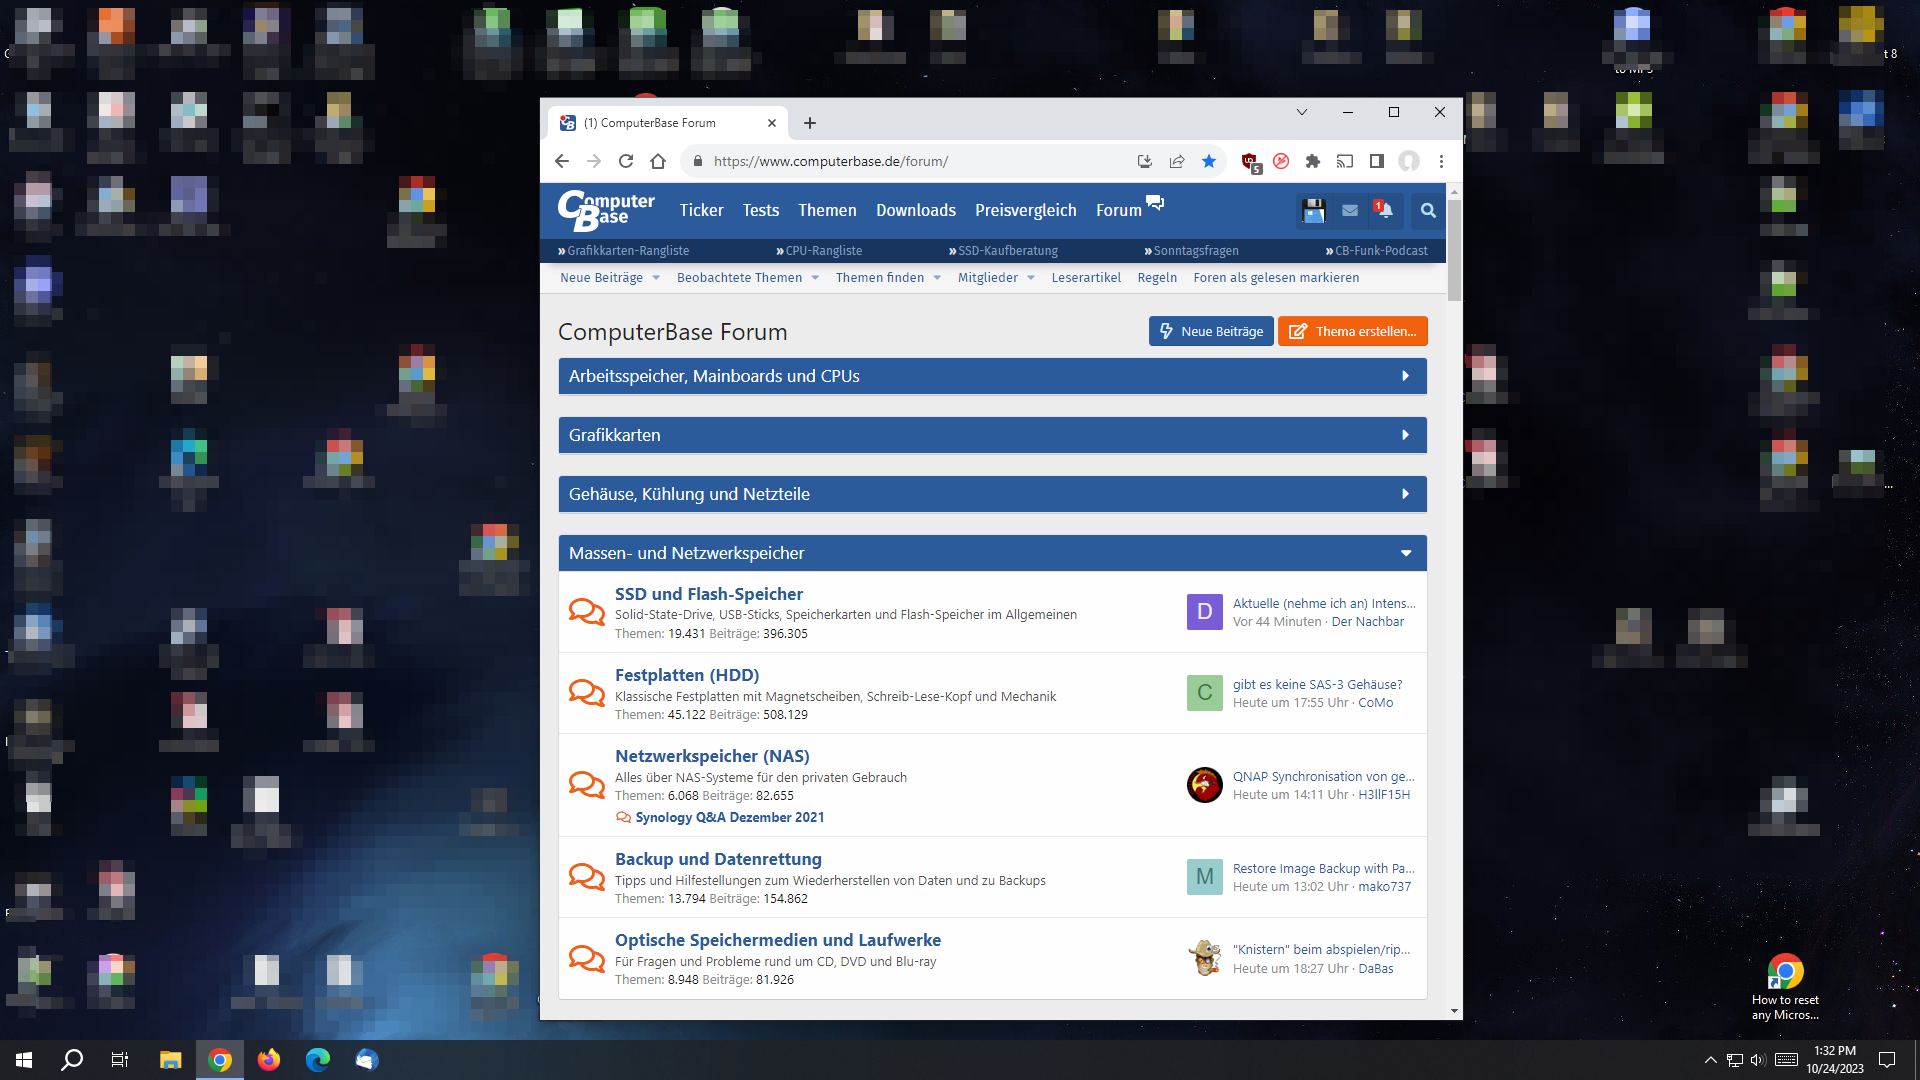This screenshot has height=1080, width=1920.
Task: Expand the Grafikkarten category arrow
Action: (1405, 435)
